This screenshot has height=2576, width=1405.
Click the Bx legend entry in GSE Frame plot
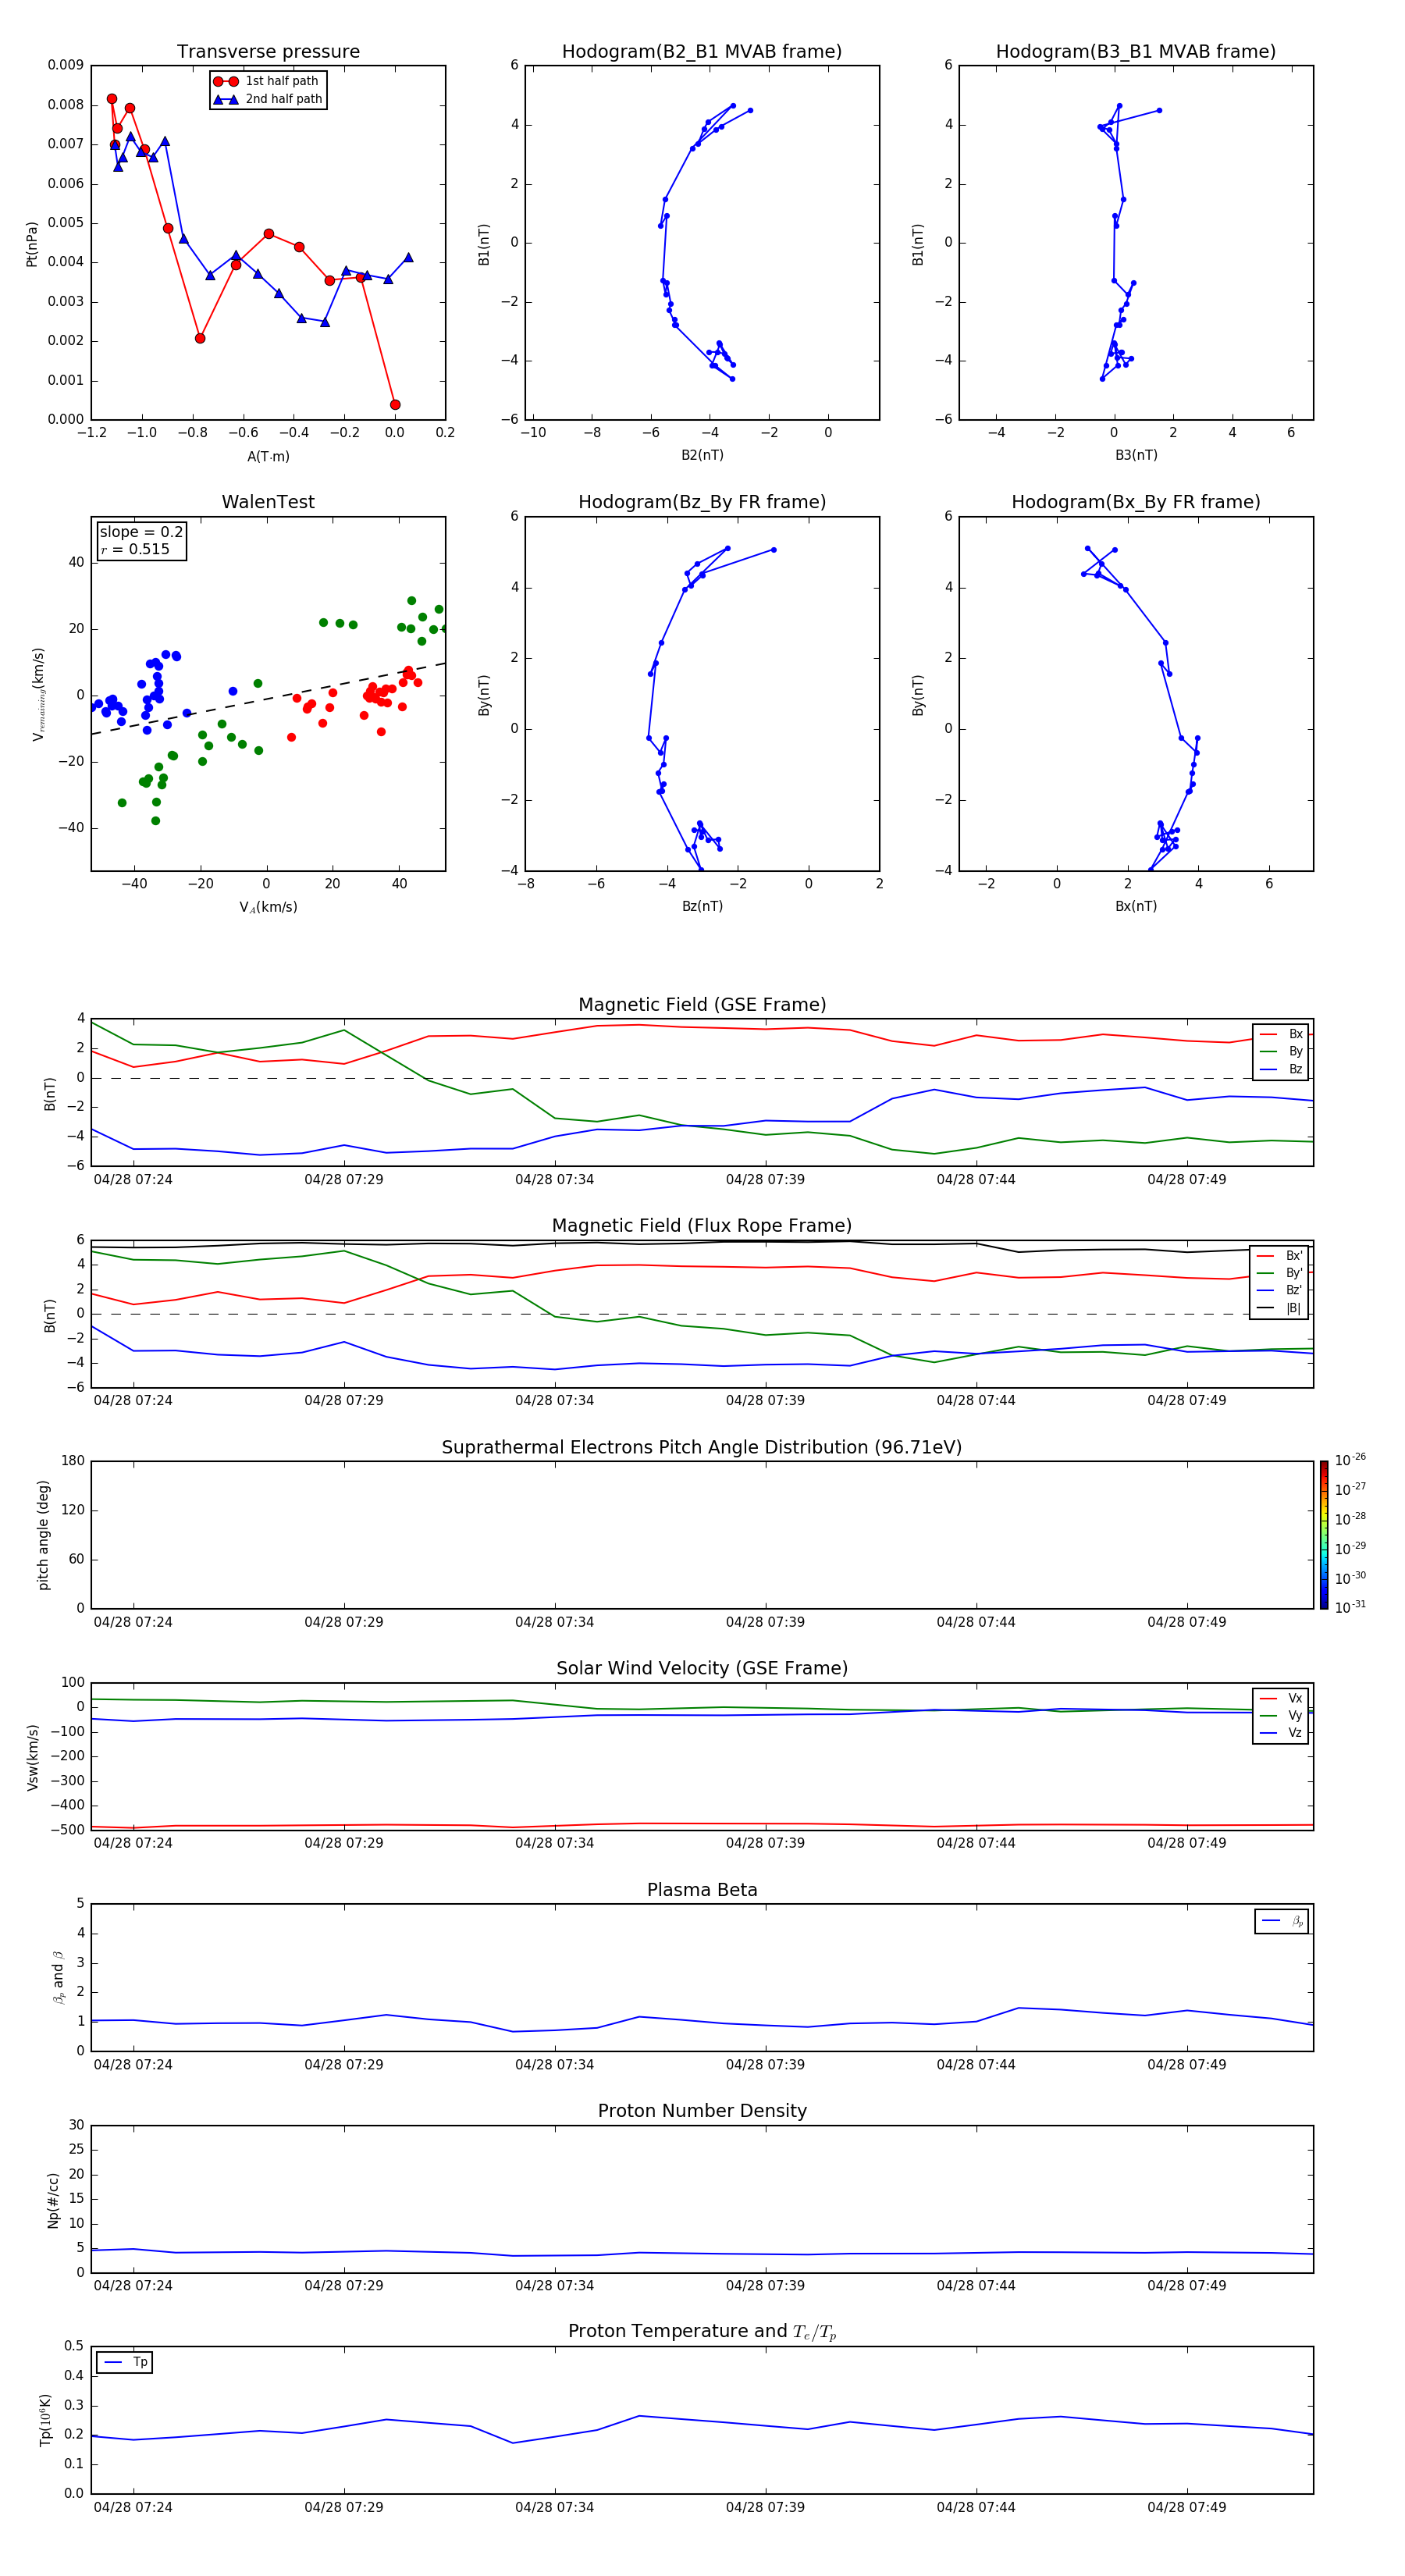tap(1281, 1034)
